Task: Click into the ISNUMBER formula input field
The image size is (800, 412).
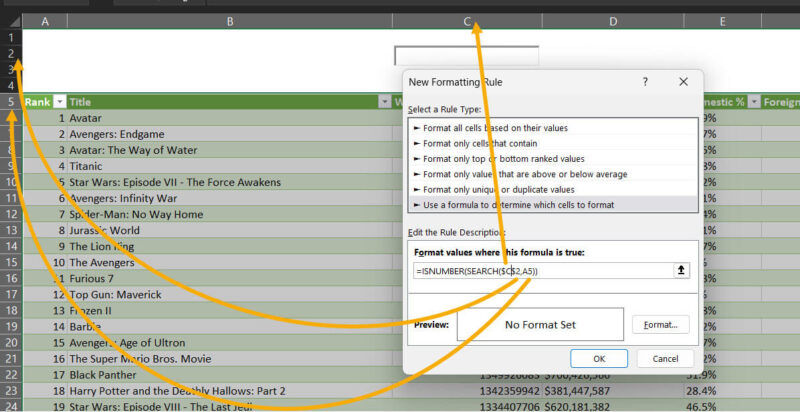Action: (543, 271)
